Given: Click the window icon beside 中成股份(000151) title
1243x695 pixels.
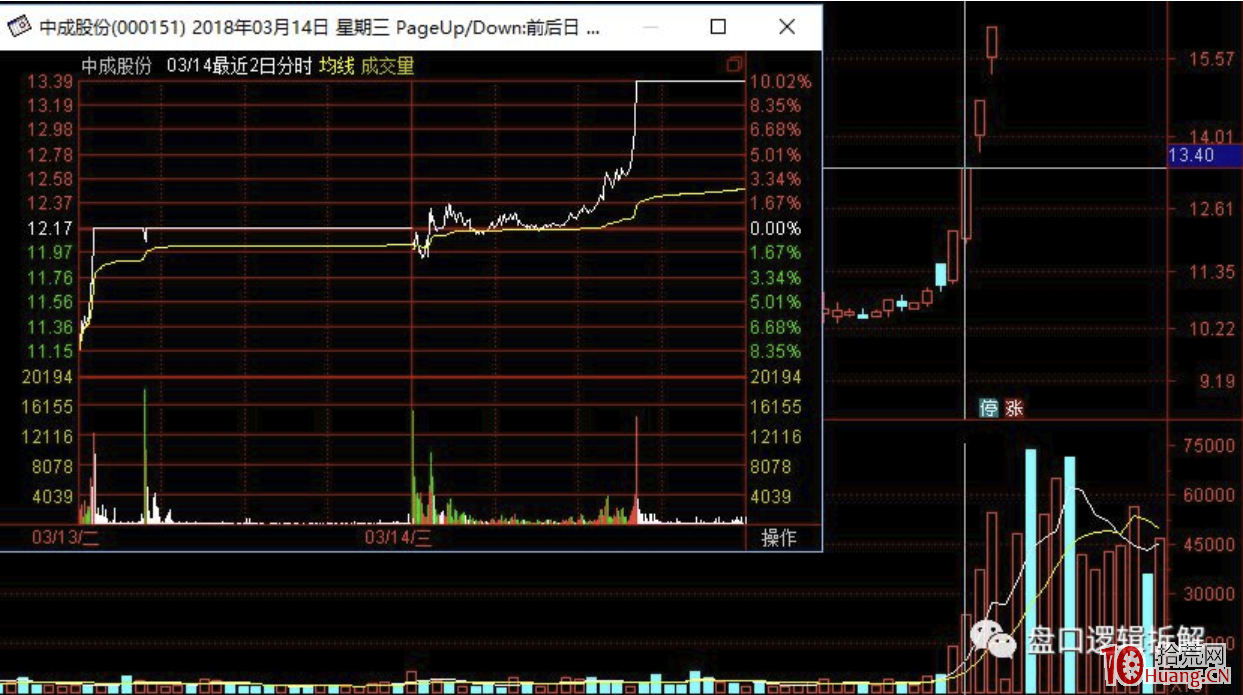Looking at the screenshot, I should 20,28.
